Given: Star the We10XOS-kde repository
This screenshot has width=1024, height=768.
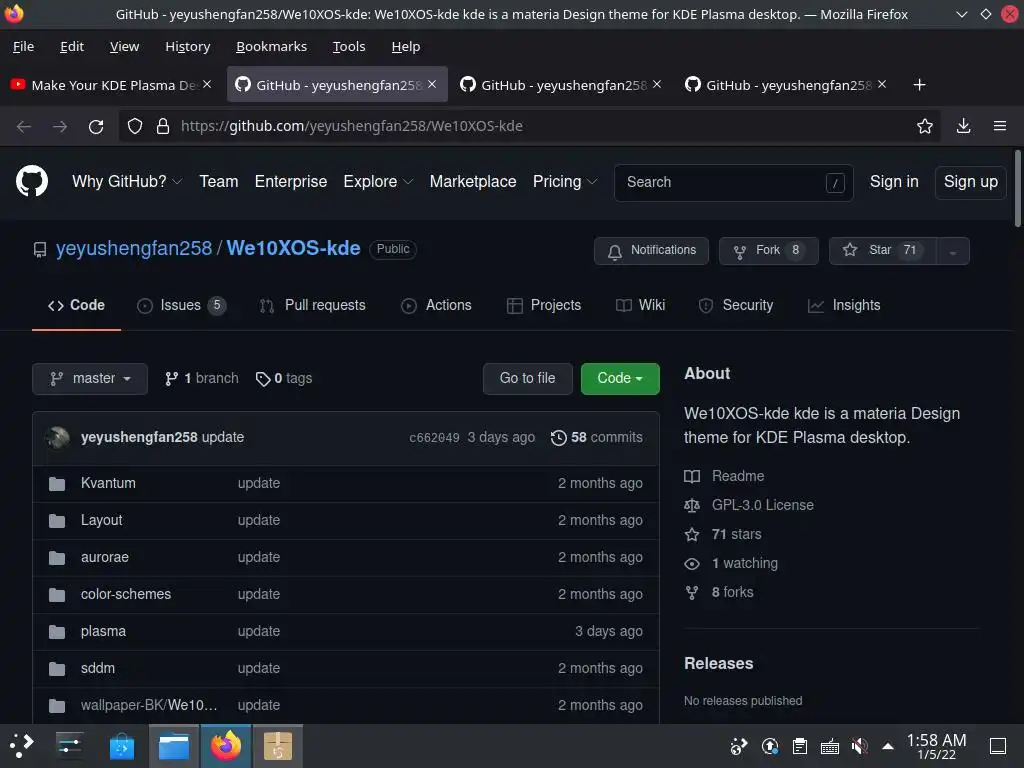Looking at the screenshot, I should [x=882, y=251].
